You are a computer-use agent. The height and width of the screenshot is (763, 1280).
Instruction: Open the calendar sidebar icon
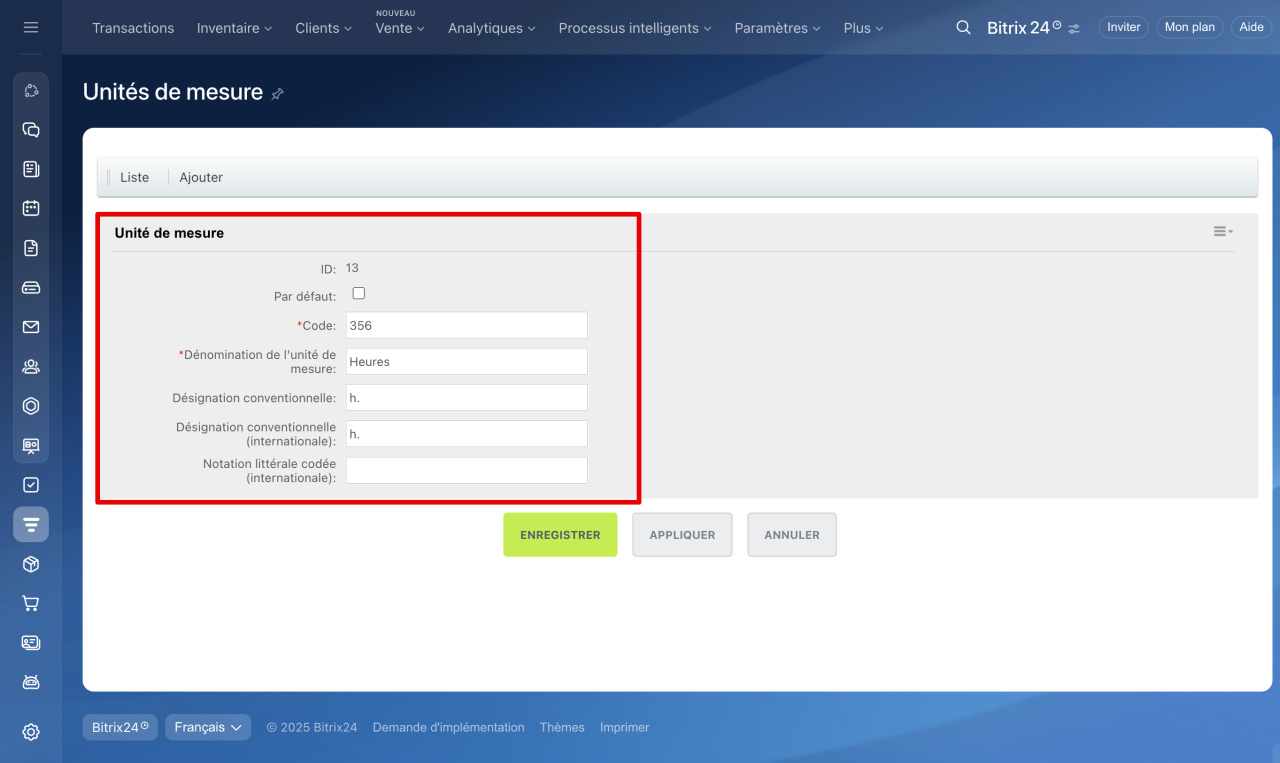point(31,209)
